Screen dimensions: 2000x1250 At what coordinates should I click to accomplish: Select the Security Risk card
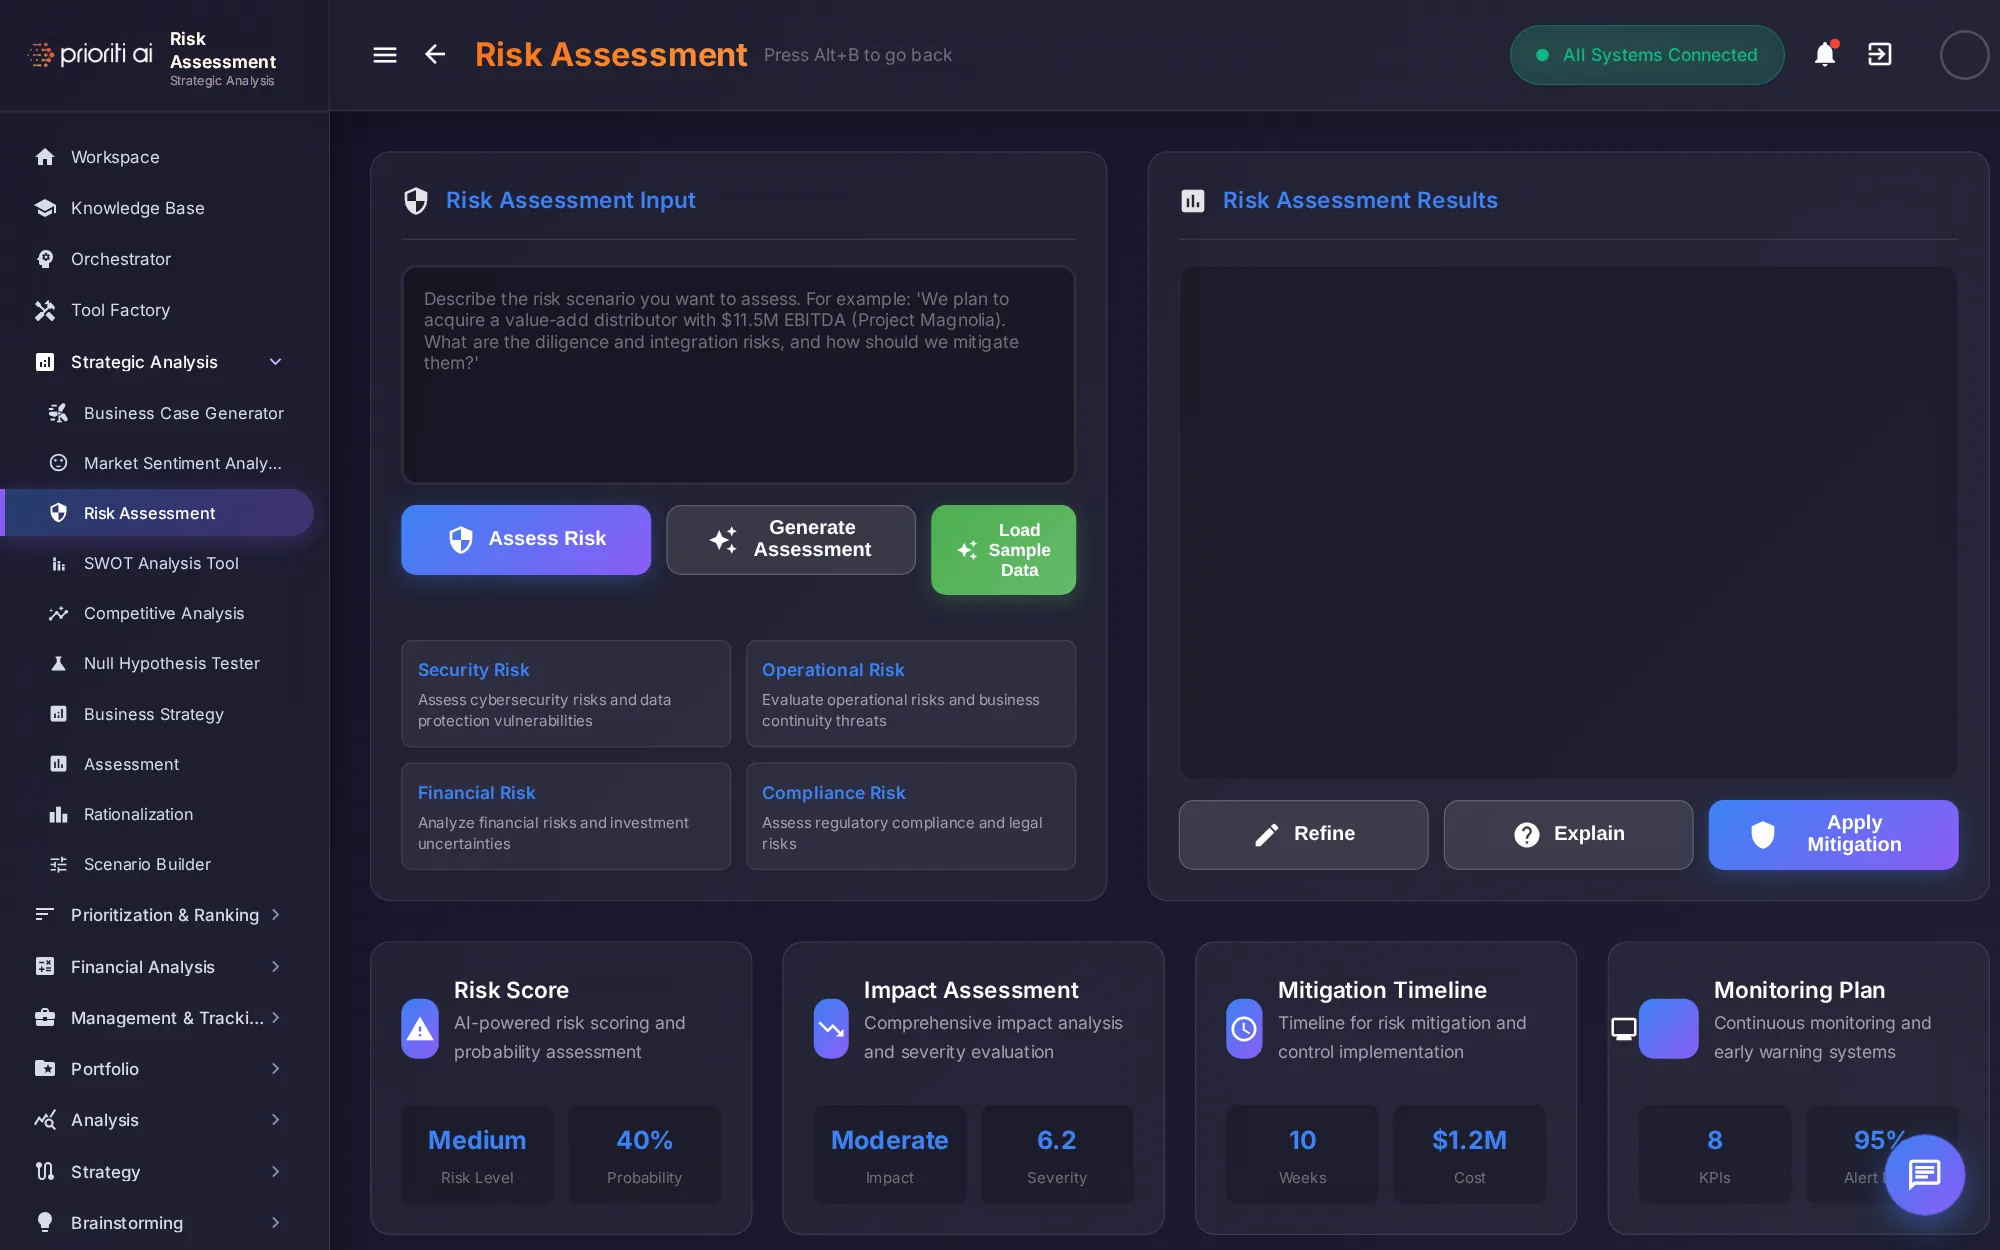[566, 694]
